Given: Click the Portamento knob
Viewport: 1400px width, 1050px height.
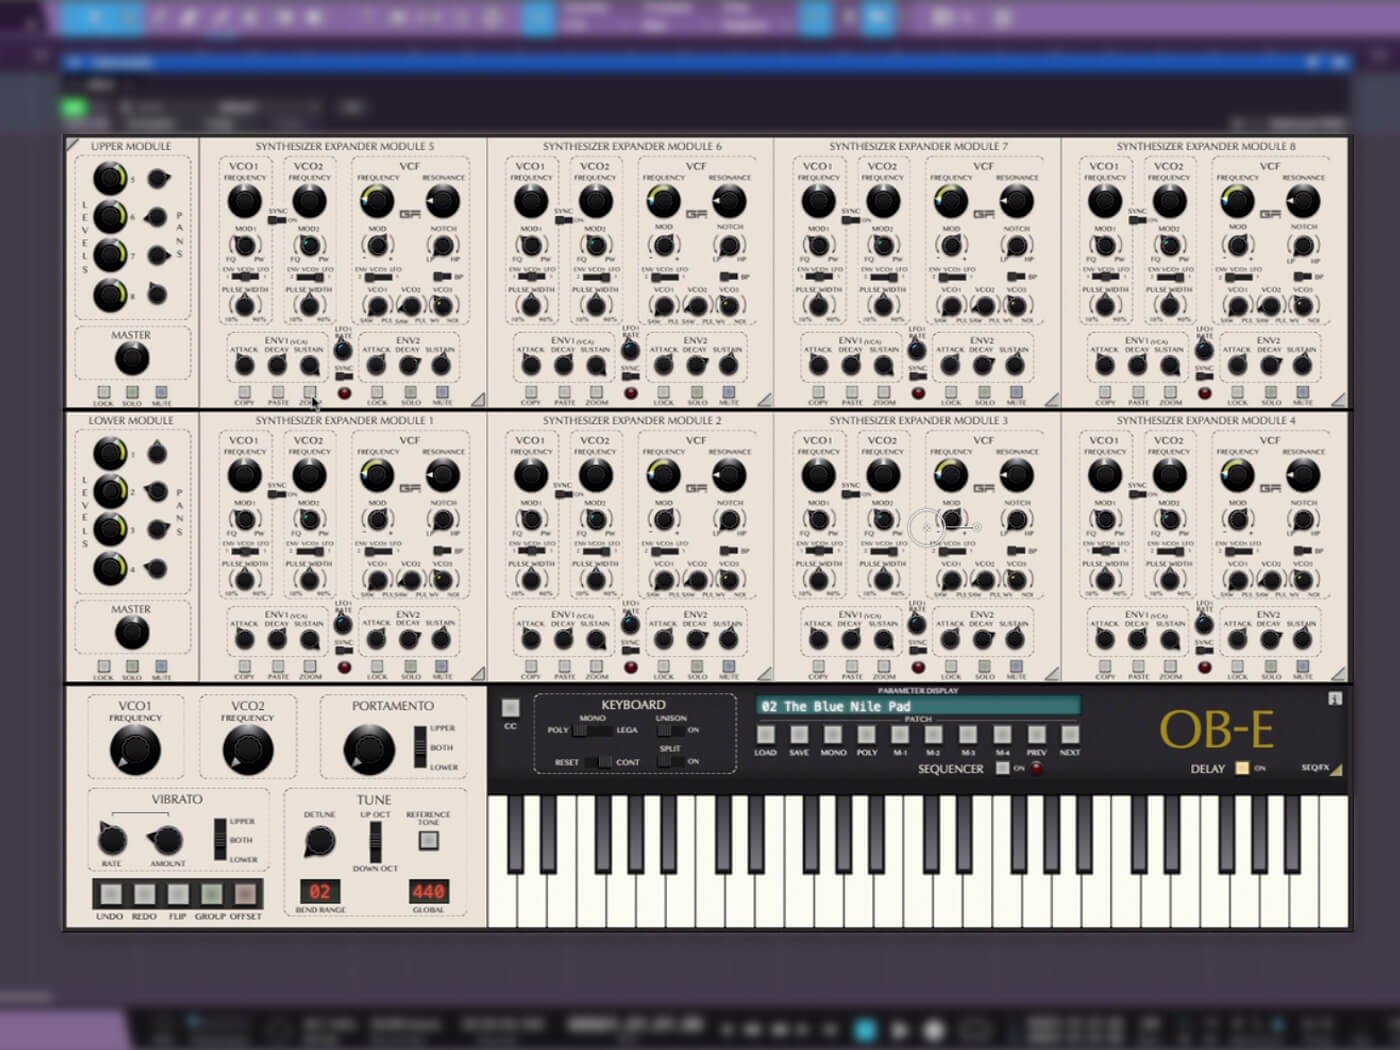Looking at the screenshot, I should pyautogui.click(x=368, y=750).
